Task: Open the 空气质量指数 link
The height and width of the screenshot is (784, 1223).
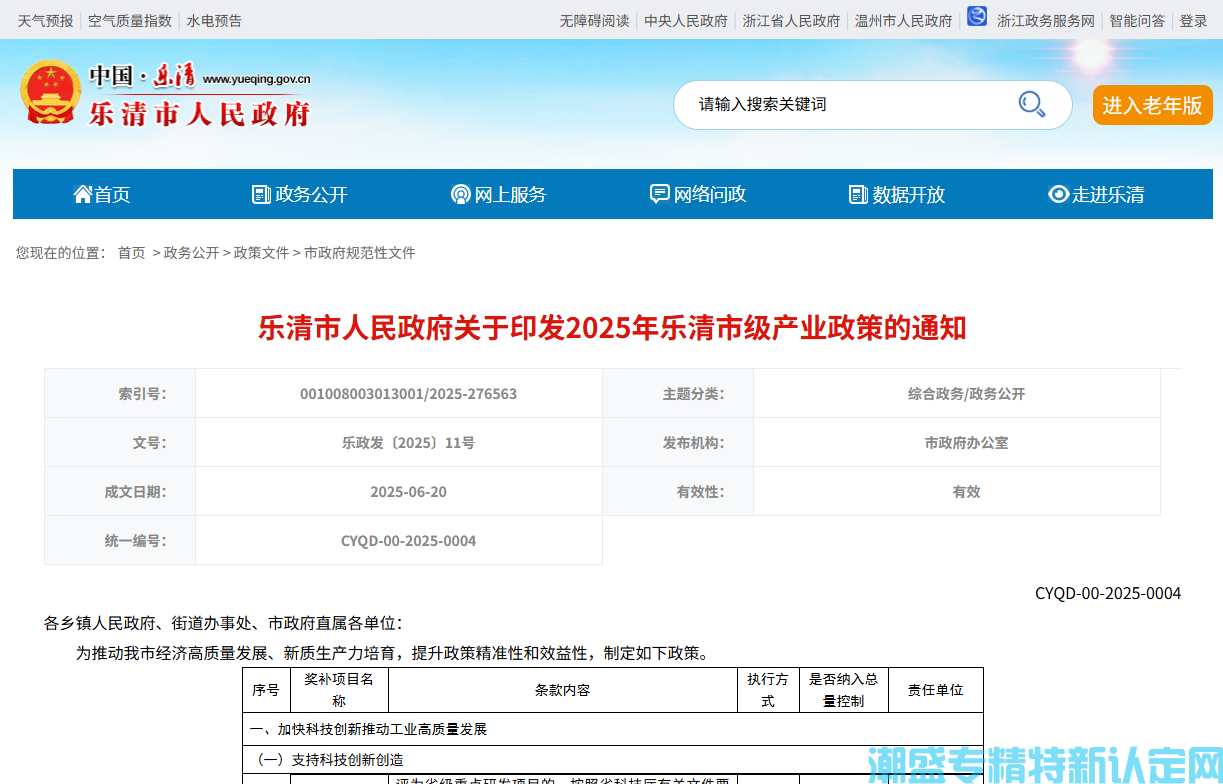Action: coord(130,20)
